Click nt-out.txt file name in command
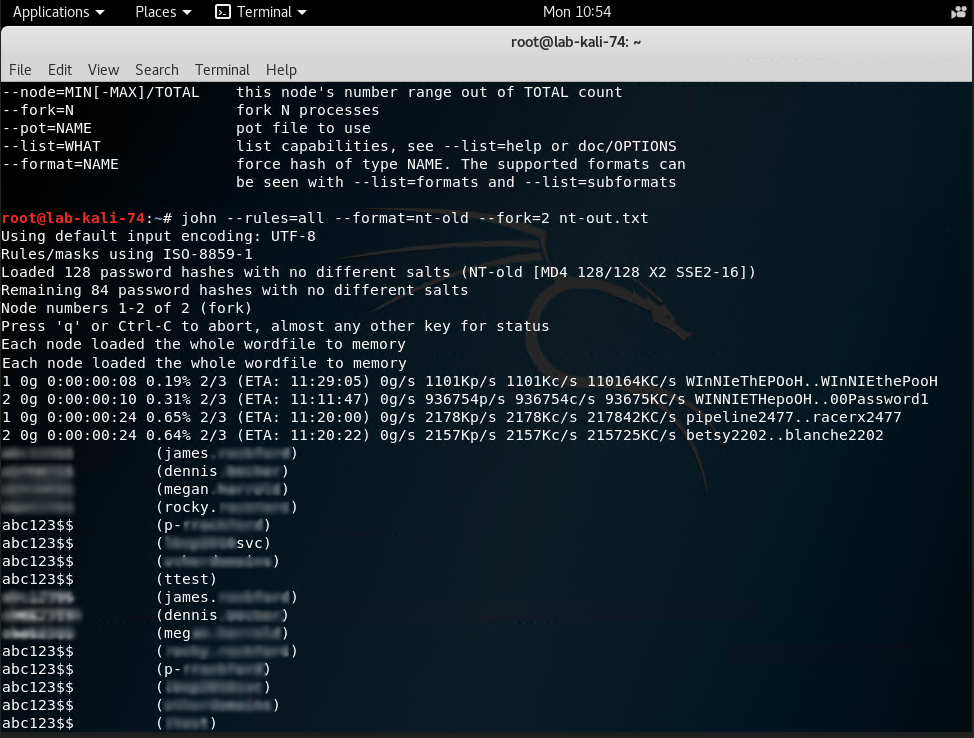The image size is (974, 738). [x=603, y=218]
